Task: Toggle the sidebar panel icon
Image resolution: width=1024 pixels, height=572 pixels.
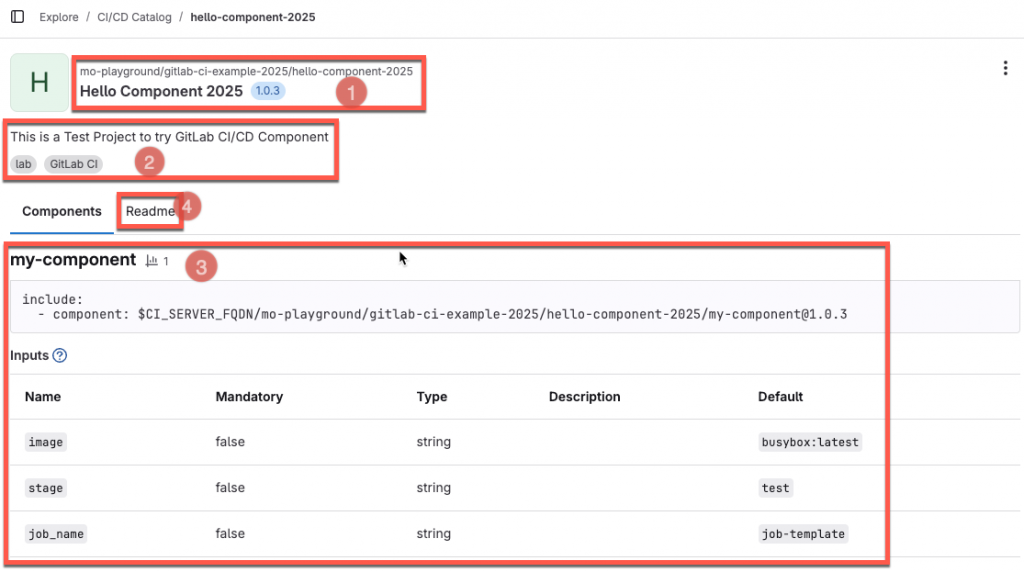Action: 18,17
